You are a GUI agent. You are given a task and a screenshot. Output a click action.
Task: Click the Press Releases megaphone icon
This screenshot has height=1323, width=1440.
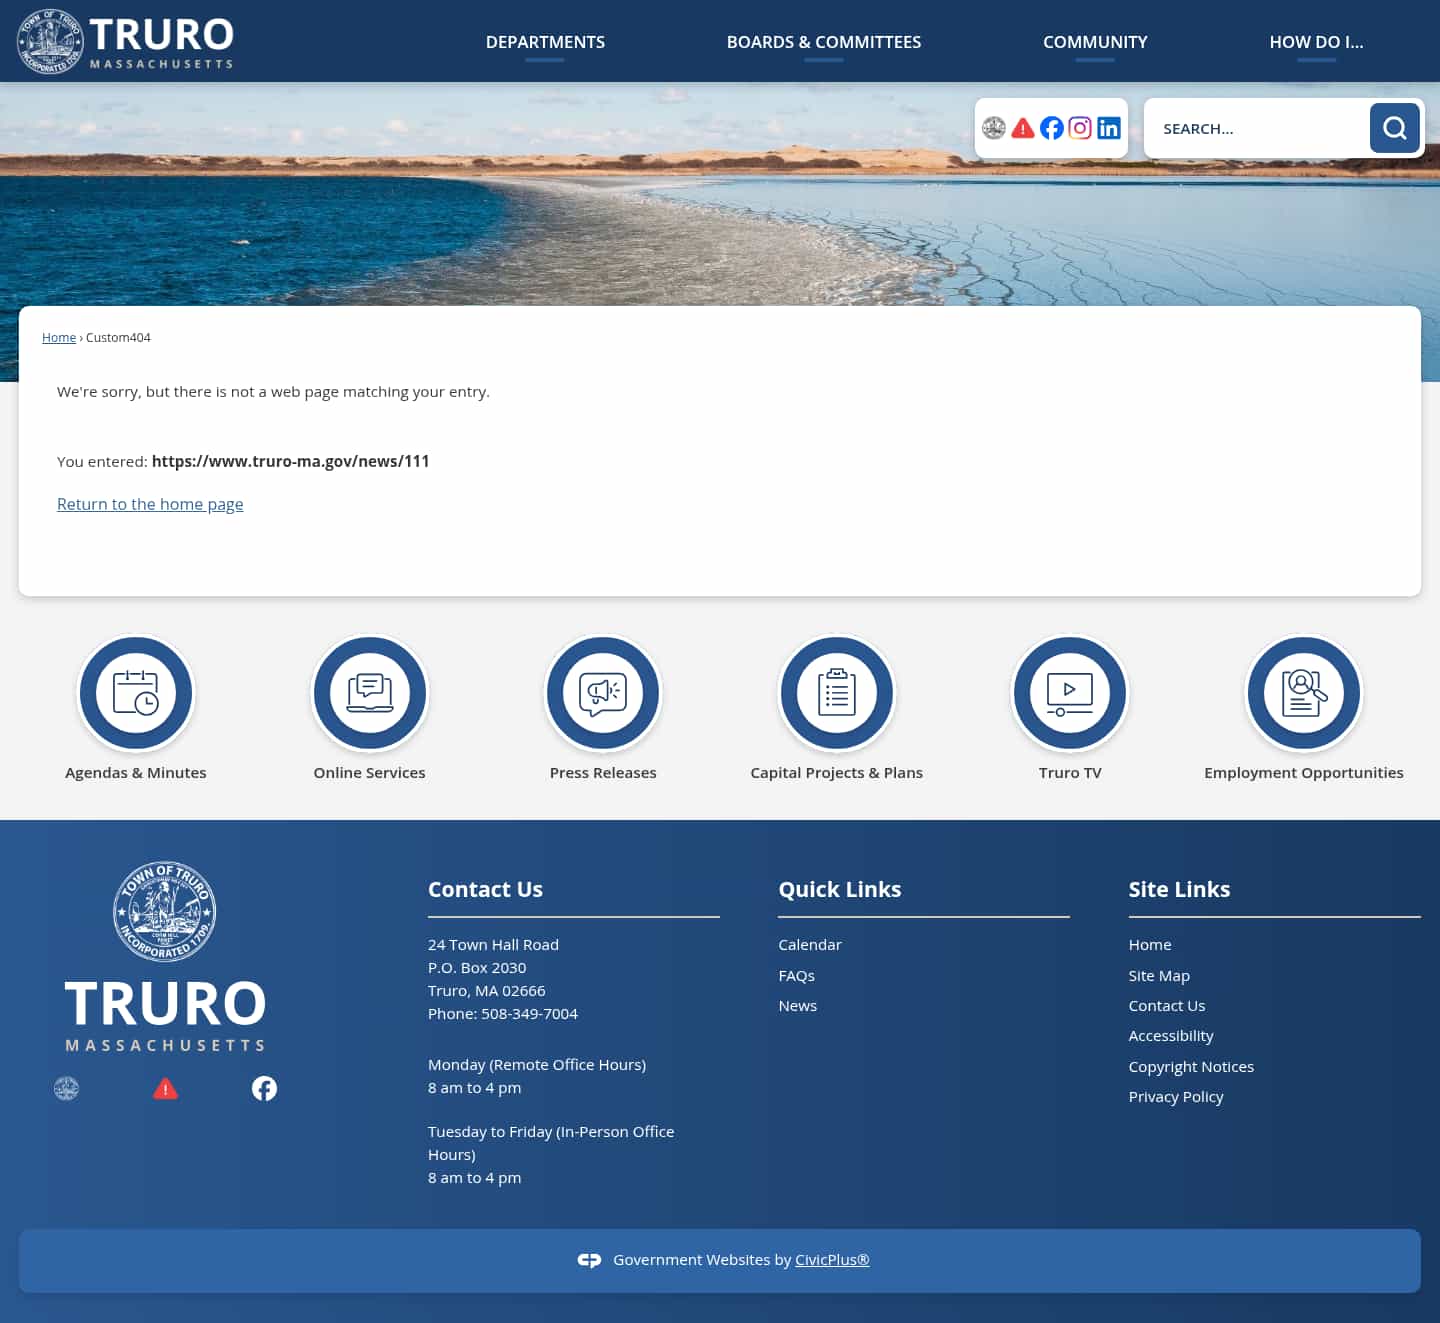point(603,693)
